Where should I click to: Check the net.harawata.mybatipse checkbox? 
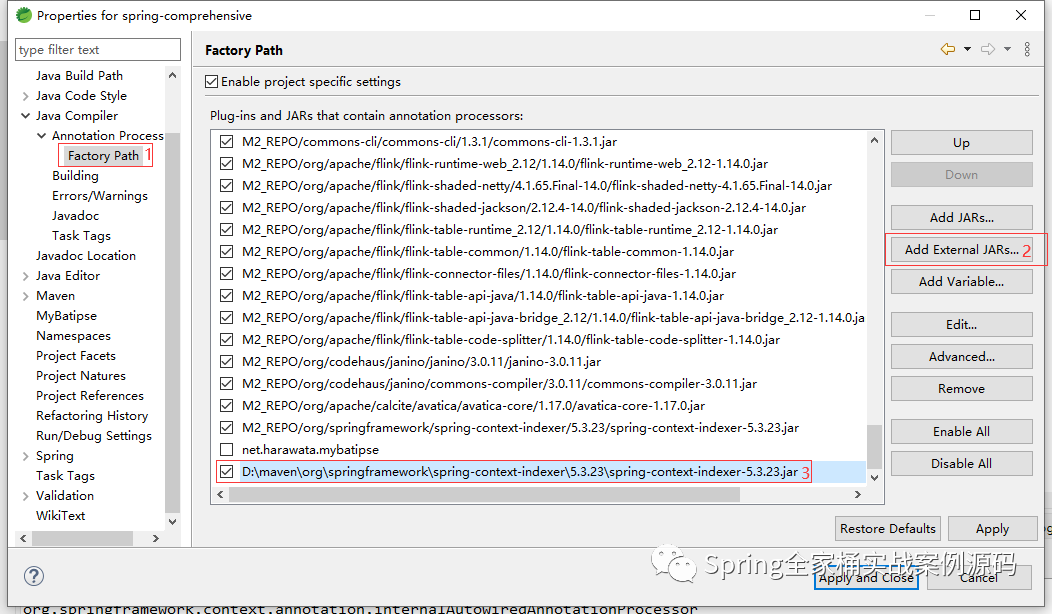(x=227, y=450)
